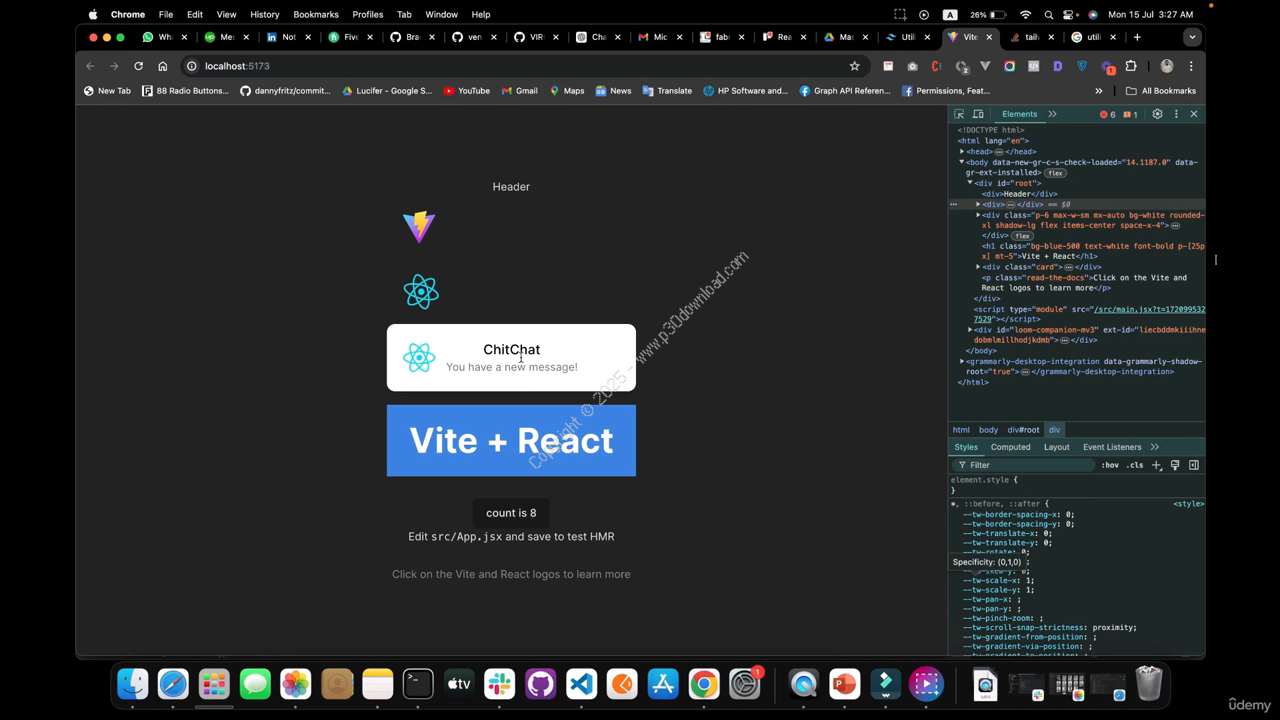Click the red error count badge
Image resolution: width=1280 pixels, height=720 pixels.
(x=1108, y=114)
